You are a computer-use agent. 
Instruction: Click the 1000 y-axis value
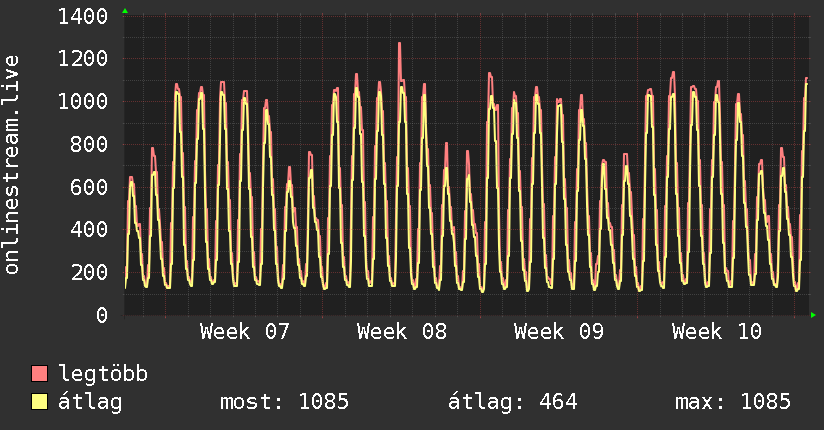(83, 101)
